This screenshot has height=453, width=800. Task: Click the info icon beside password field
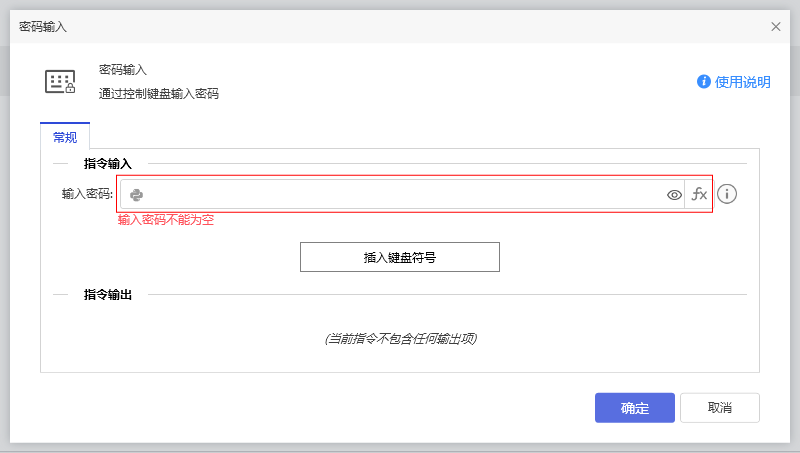click(727, 194)
